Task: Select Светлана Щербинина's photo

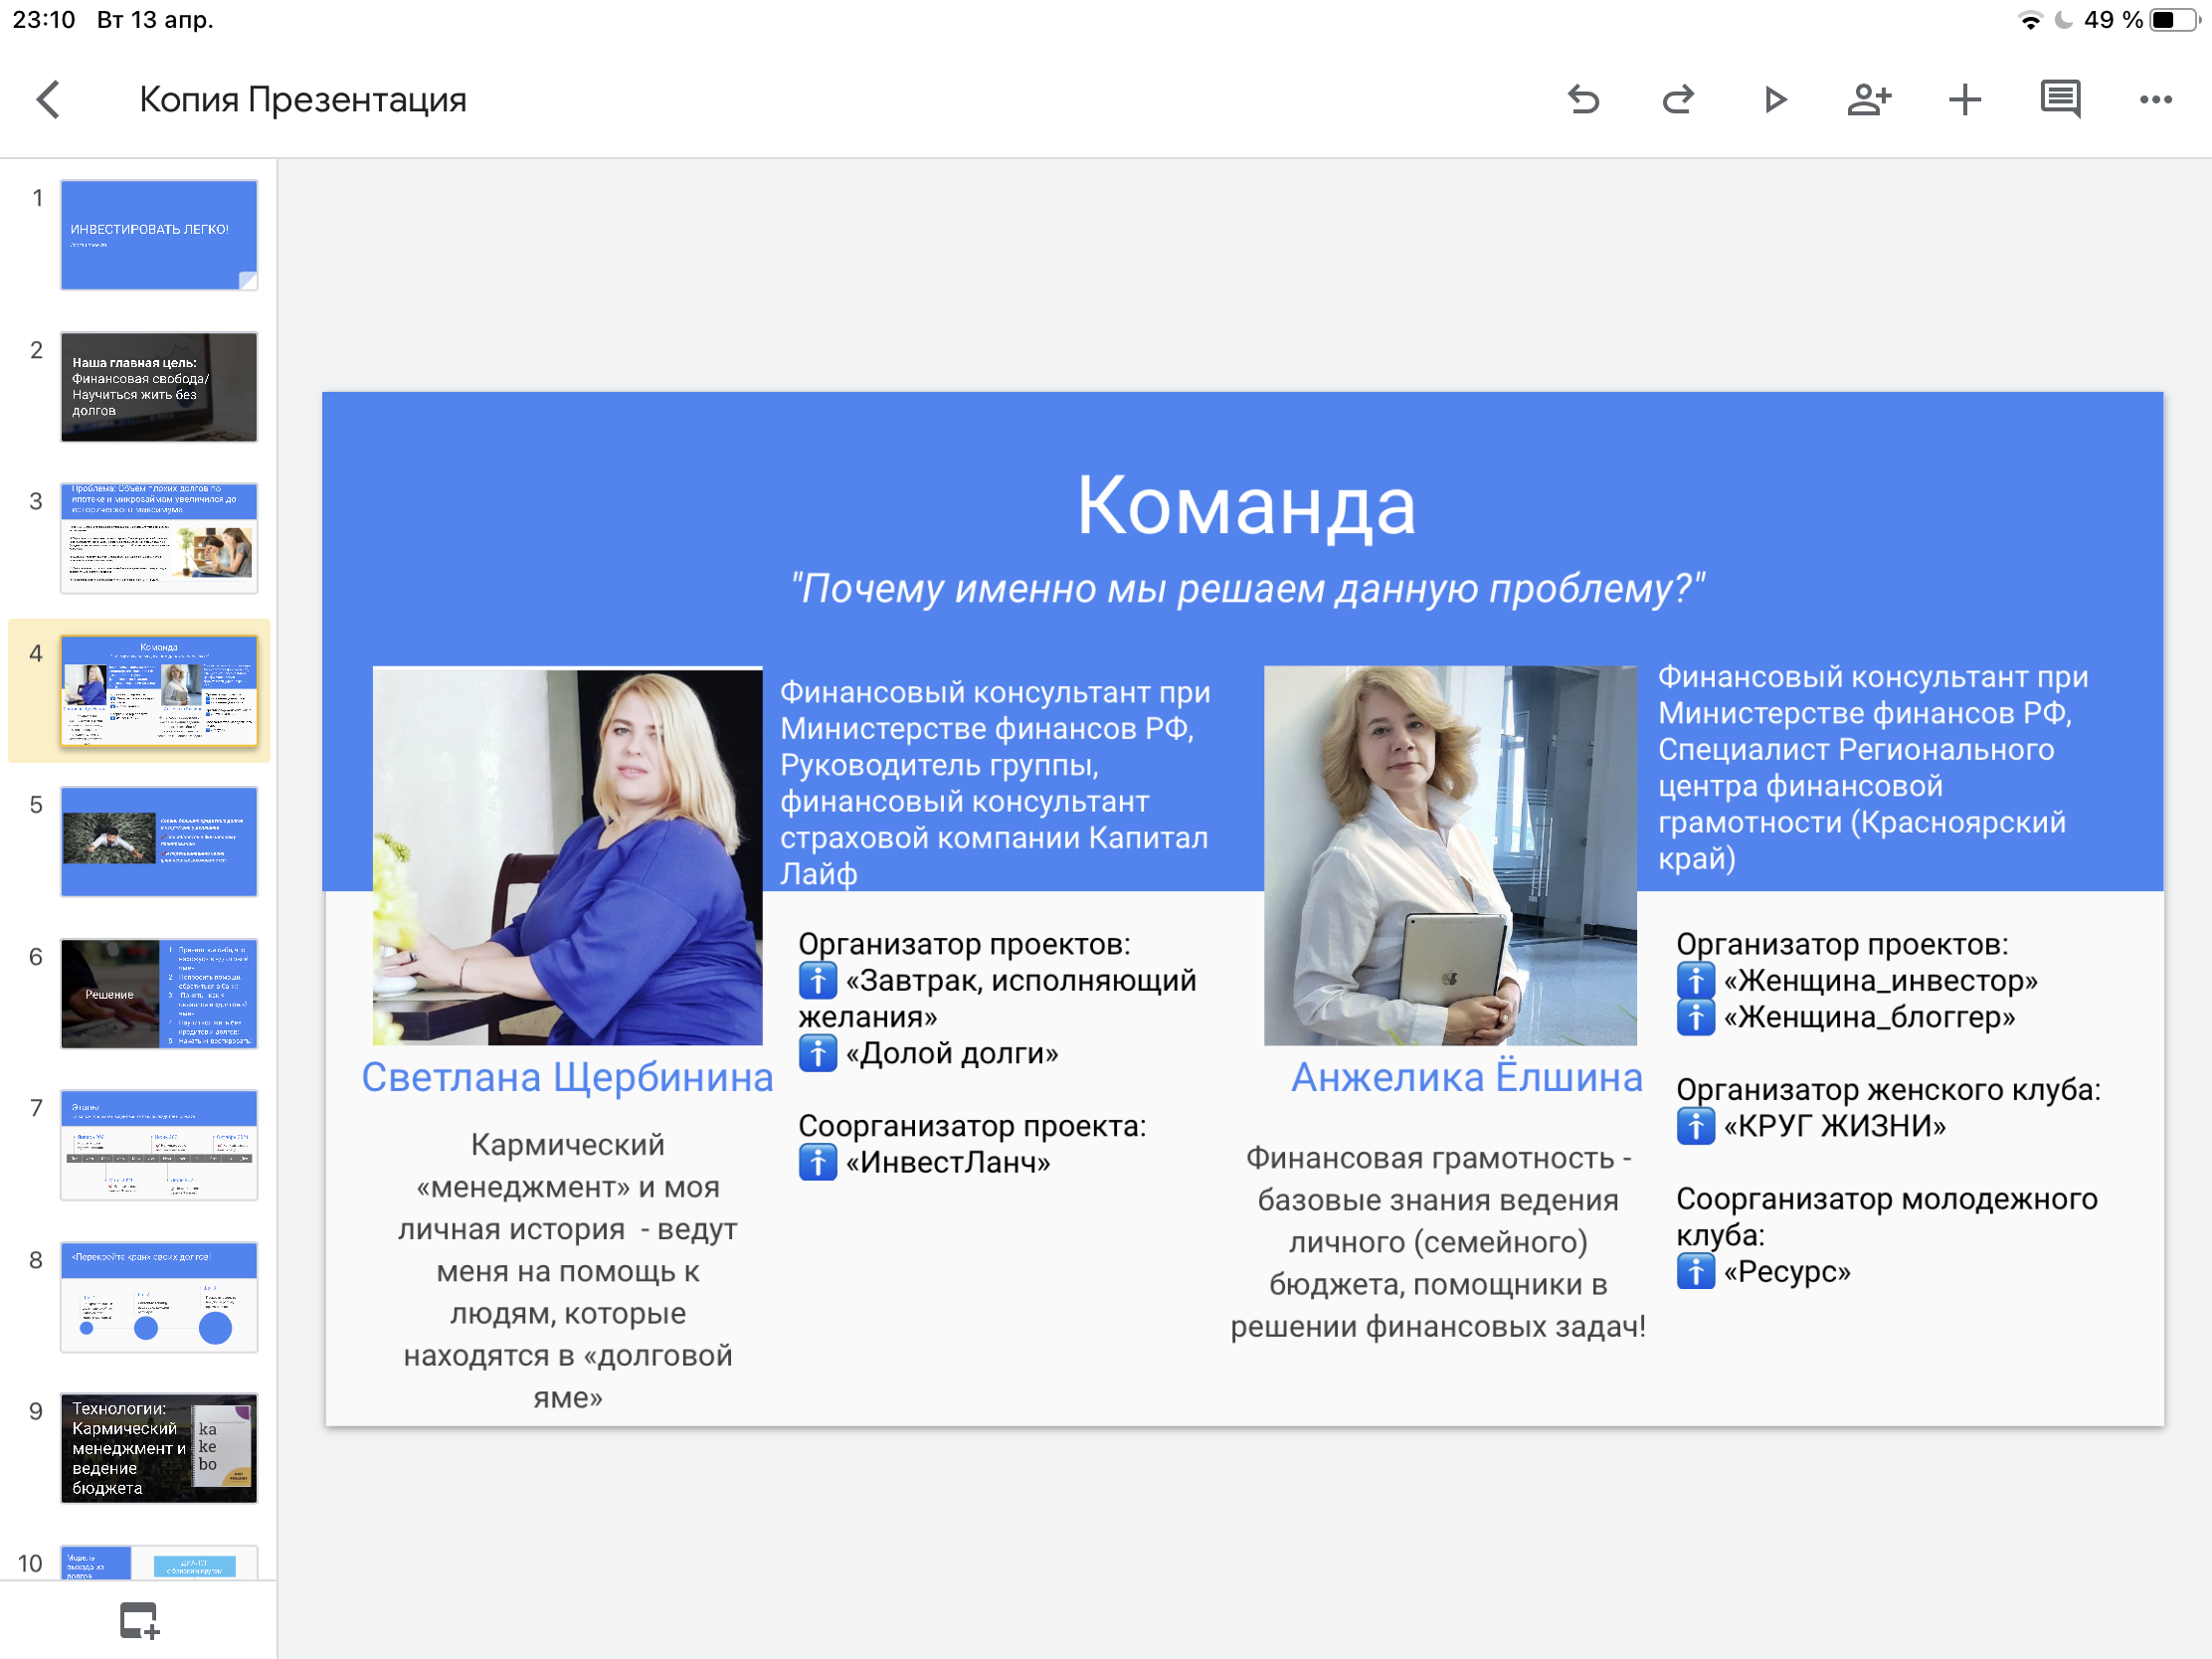Action: tap(567, 856)
